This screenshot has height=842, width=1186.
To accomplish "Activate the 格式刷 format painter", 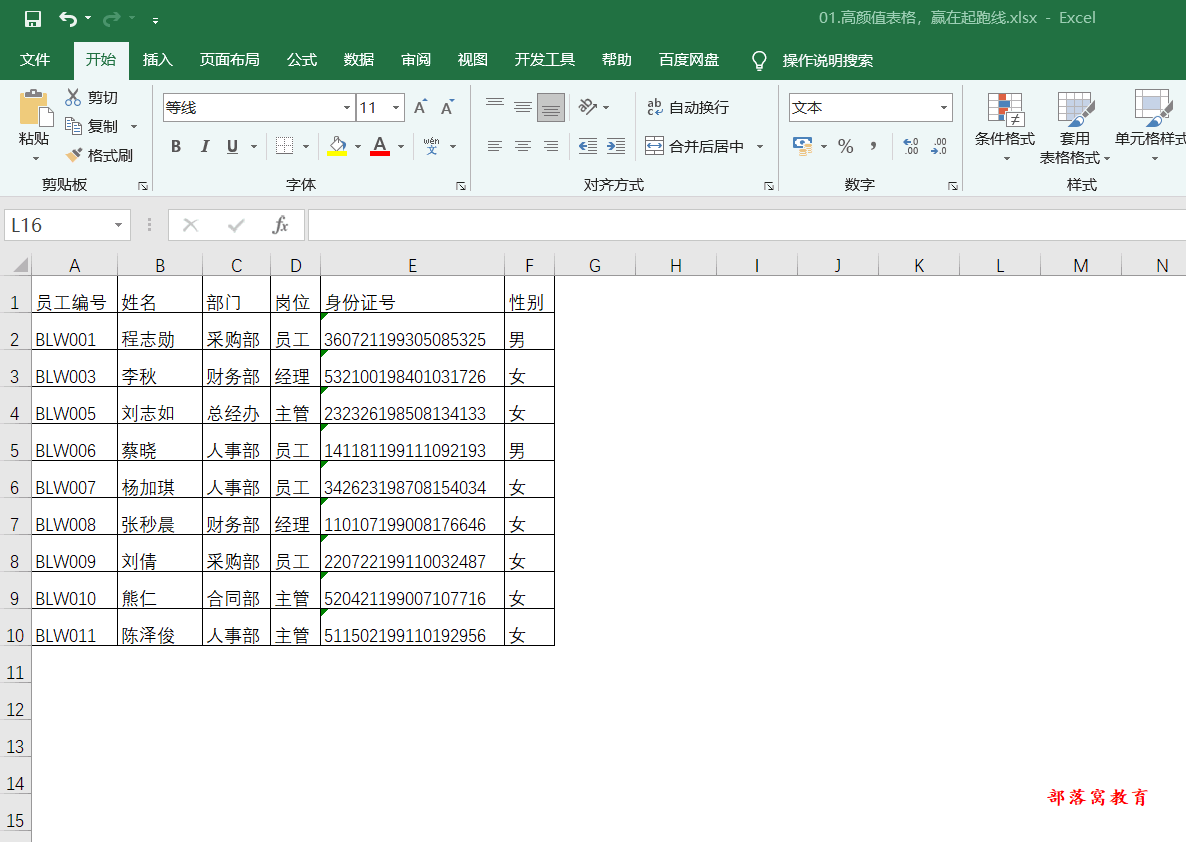I will (x=99, y=155).
